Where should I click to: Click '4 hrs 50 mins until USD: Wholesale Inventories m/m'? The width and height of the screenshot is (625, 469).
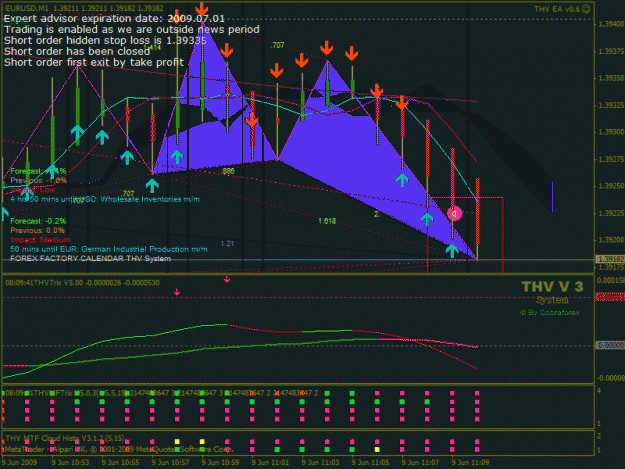coord(105,199)
